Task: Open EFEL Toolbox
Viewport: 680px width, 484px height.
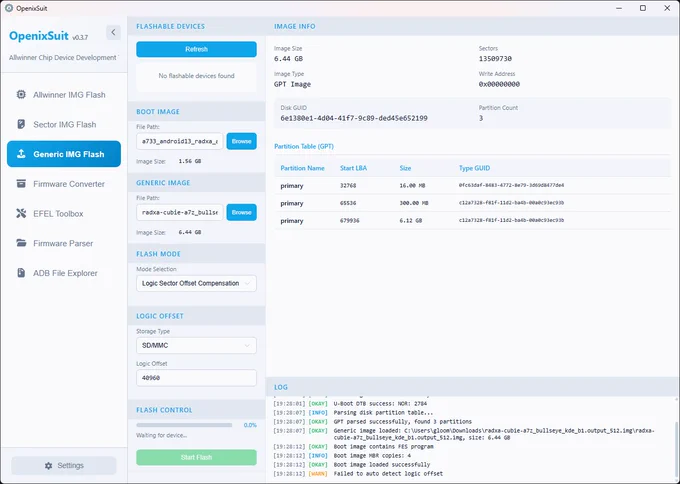Action: tap(64, 213)
